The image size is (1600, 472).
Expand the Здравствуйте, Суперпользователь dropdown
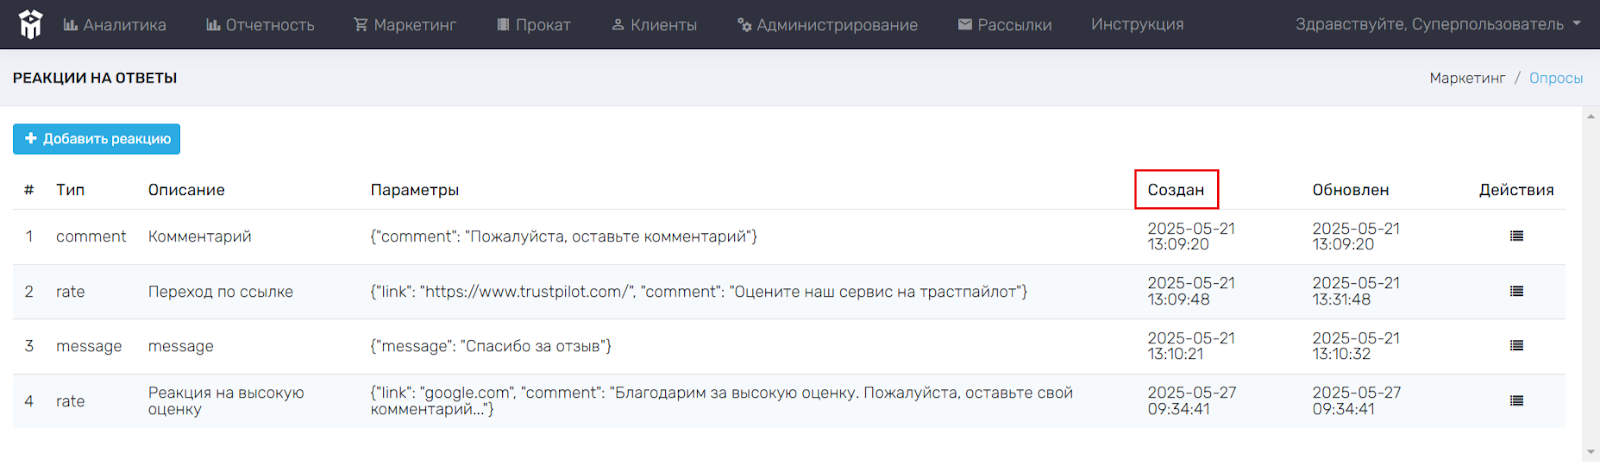click(1438, 24)
